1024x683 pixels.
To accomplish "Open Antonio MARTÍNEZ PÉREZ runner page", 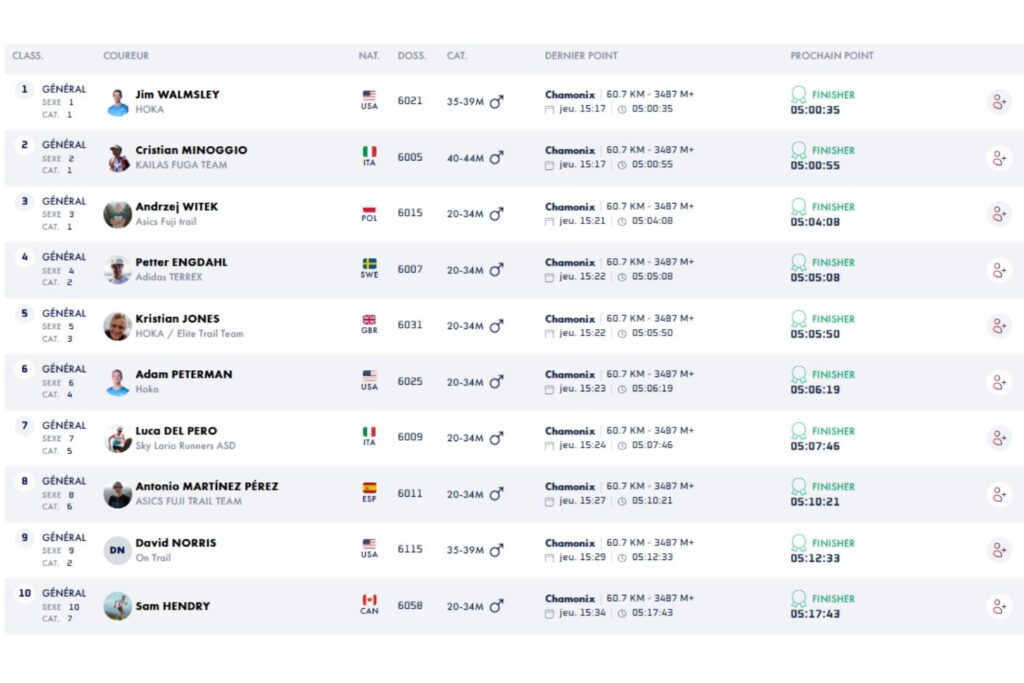I will (x=207, y=487).
